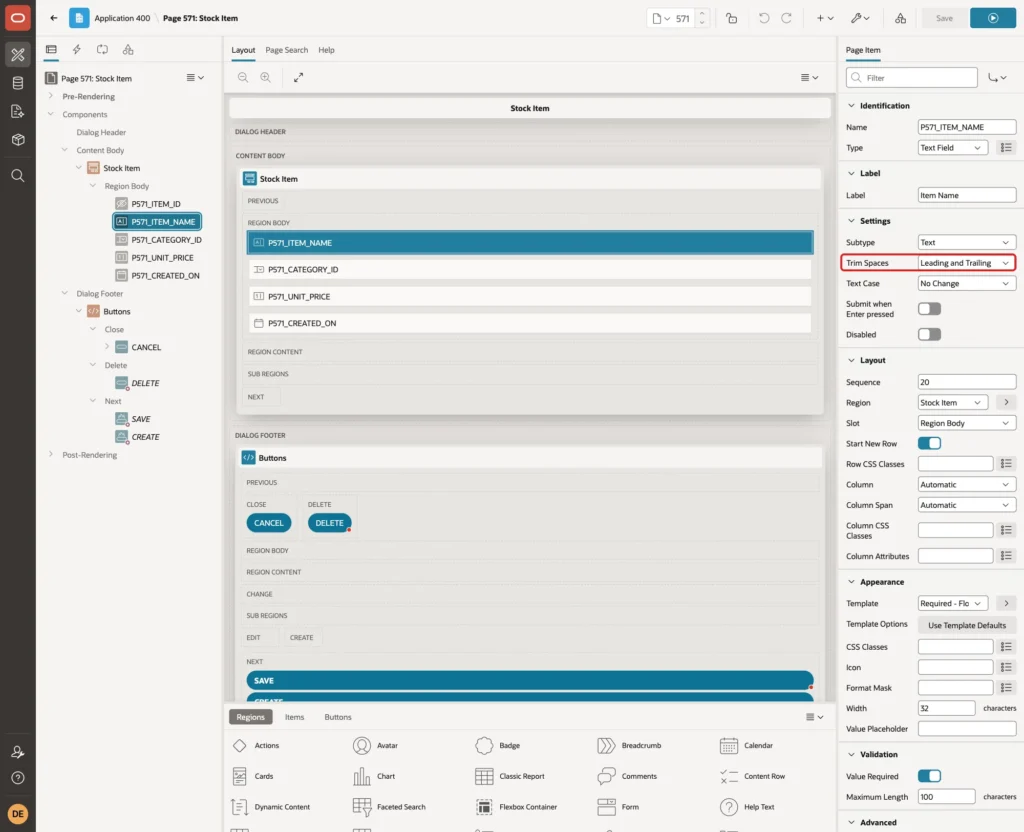This screenshot has width=1024, height=832.
Task: Open the App Builder icon in sidebar
Action: pos(18,55)
